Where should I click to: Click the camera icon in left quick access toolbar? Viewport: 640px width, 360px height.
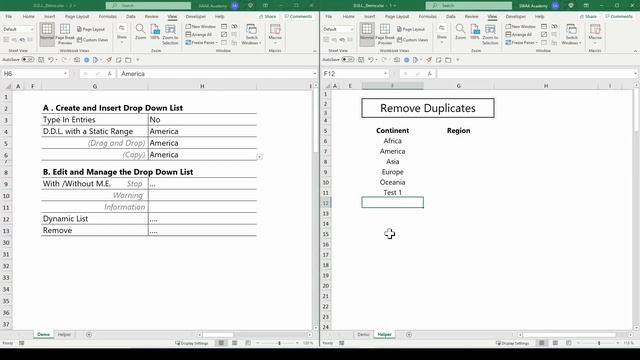tap(77, 60)
